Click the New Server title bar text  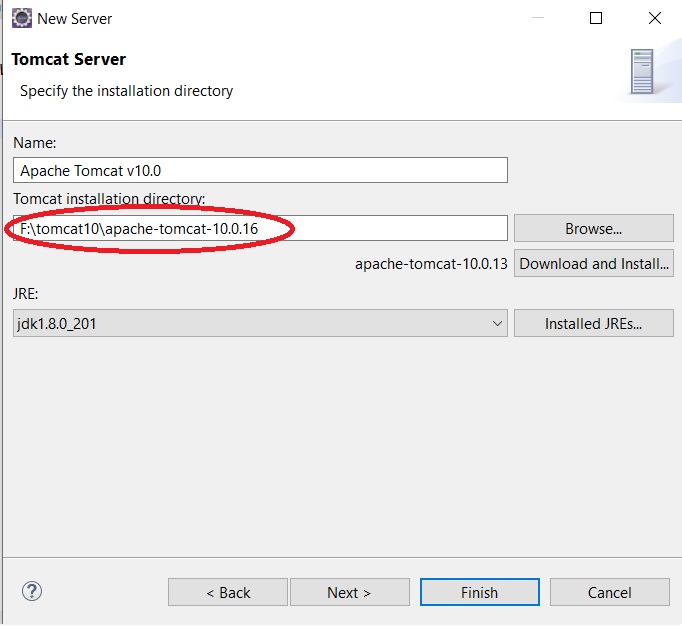pyautogui.click(x=74, y=19)
